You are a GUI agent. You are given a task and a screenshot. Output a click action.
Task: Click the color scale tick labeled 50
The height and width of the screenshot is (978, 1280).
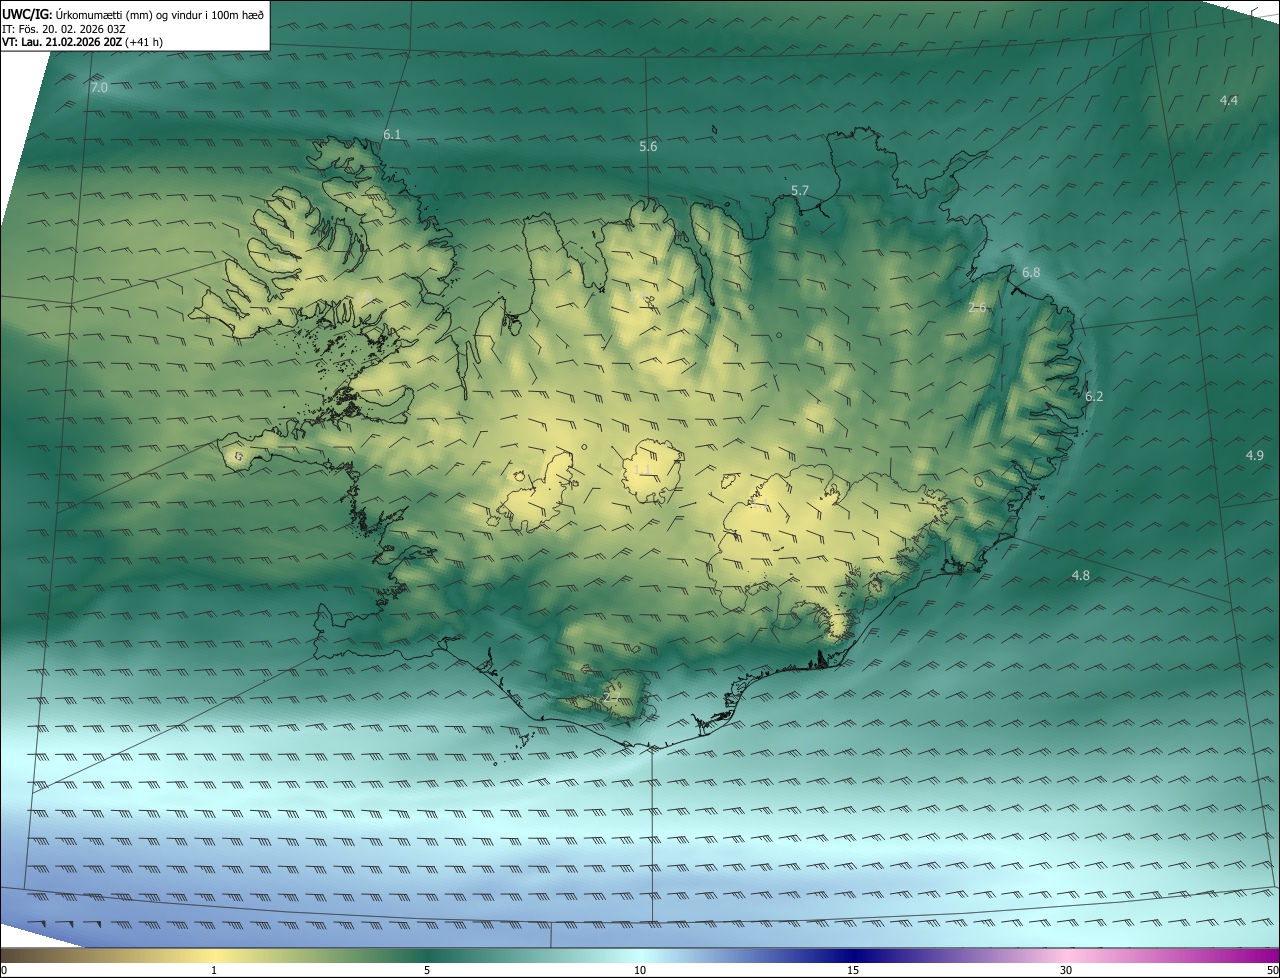(1272, 970)
